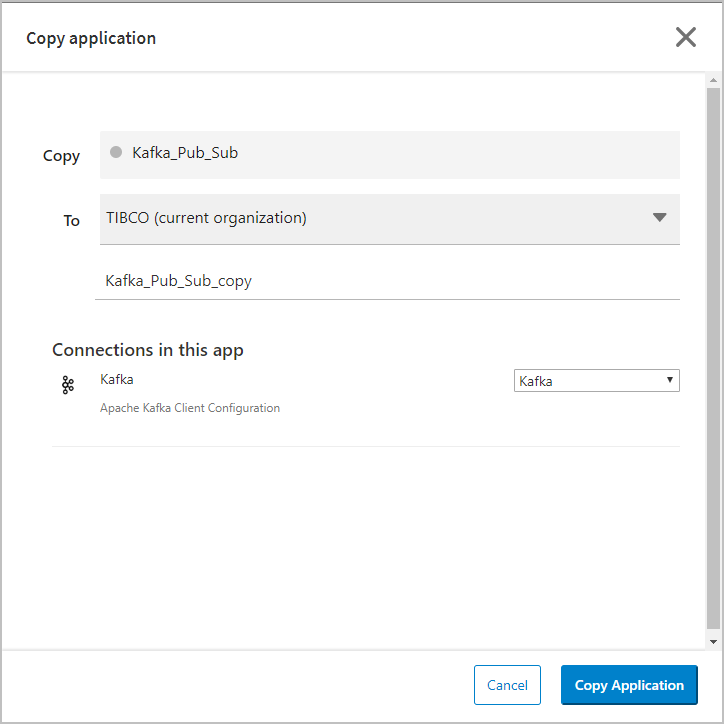
Task: Click the Connections in this app heading
Action: tap(148, 350)
